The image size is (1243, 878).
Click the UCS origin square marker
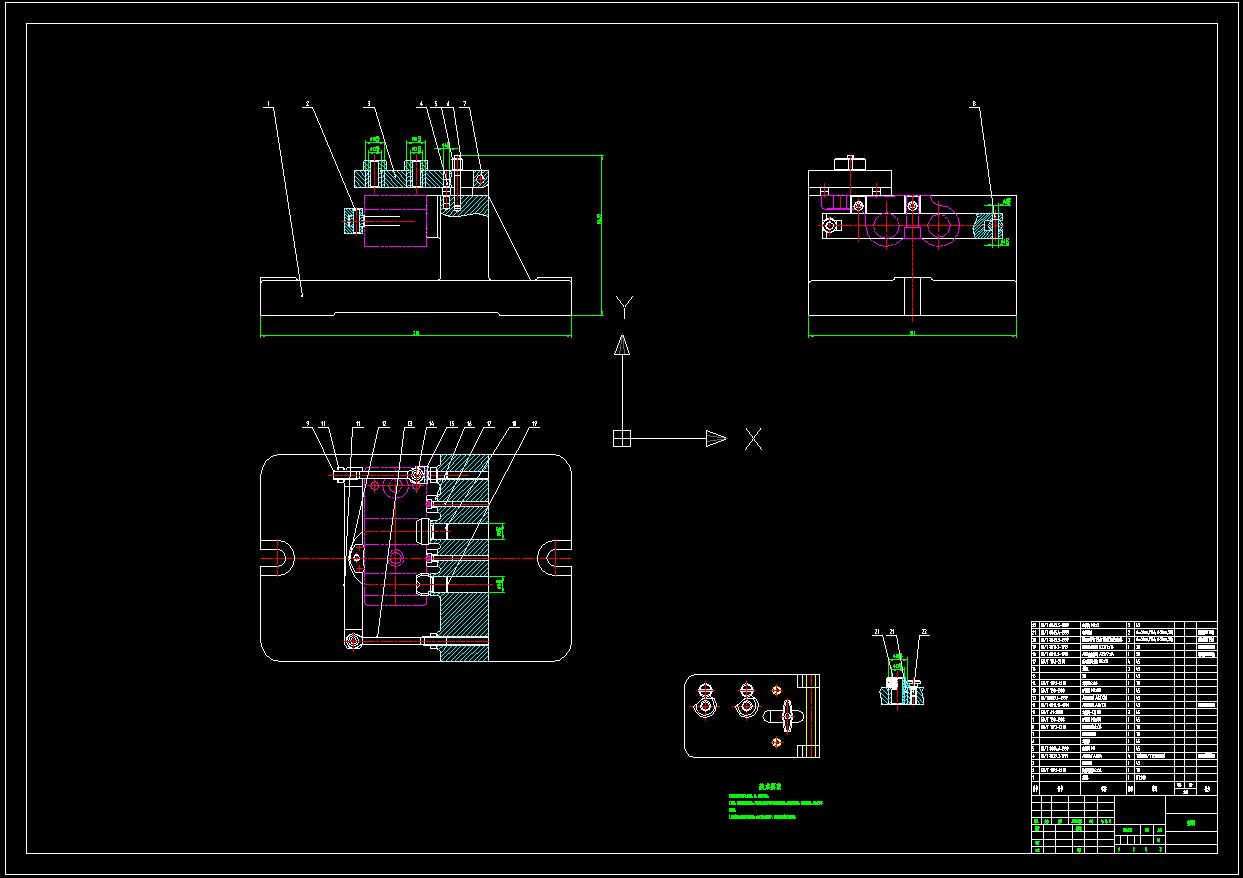pyautogui.click(x=621, y=438)
